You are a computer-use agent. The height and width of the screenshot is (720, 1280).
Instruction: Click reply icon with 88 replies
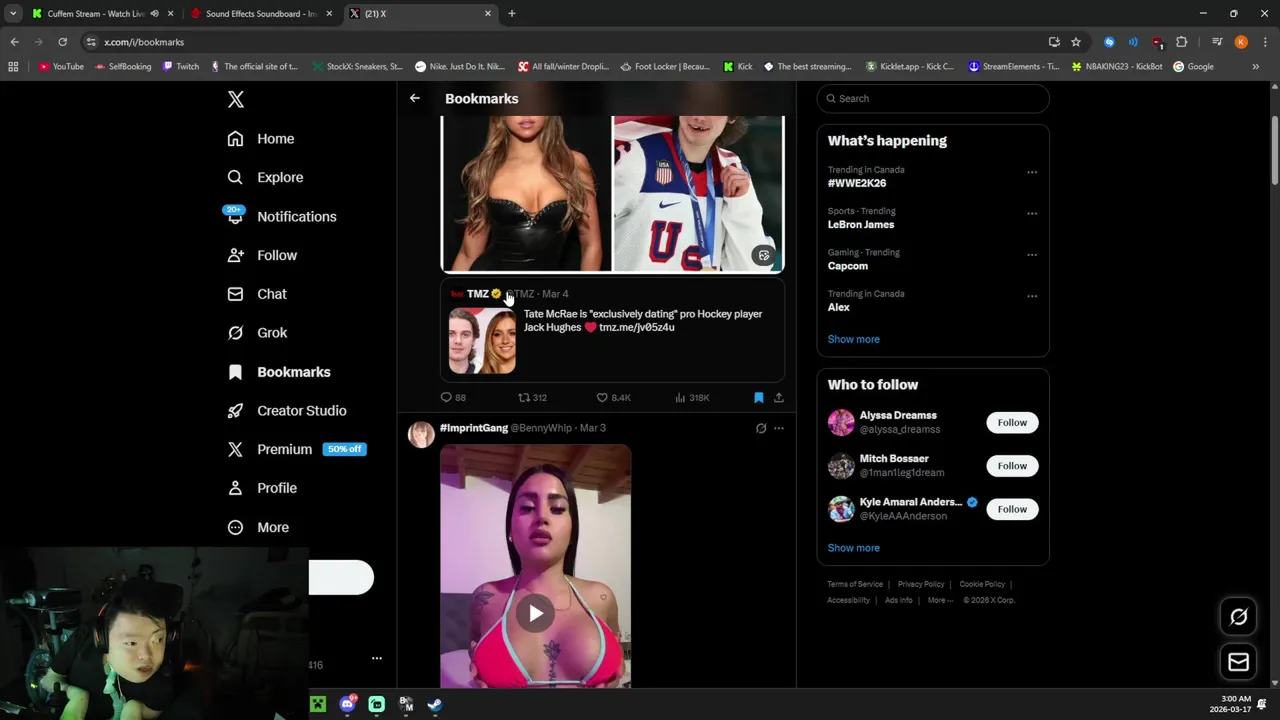point(447,397)
